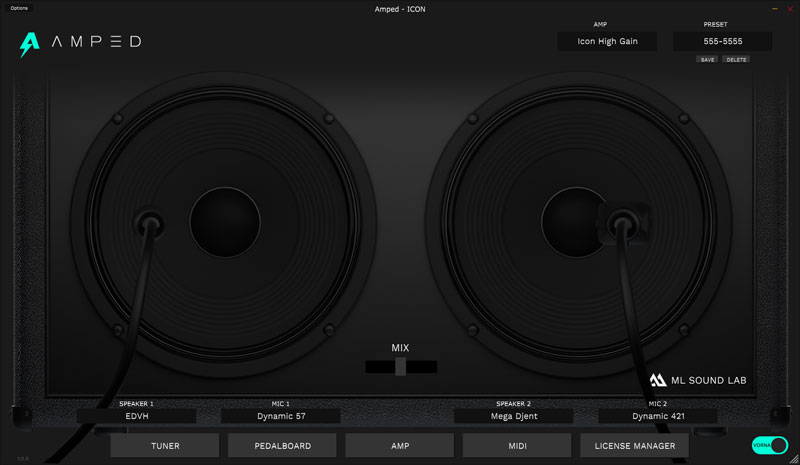Switch to the AMP tab
Viewport: 800px width, 465px height.
point(399,446)
